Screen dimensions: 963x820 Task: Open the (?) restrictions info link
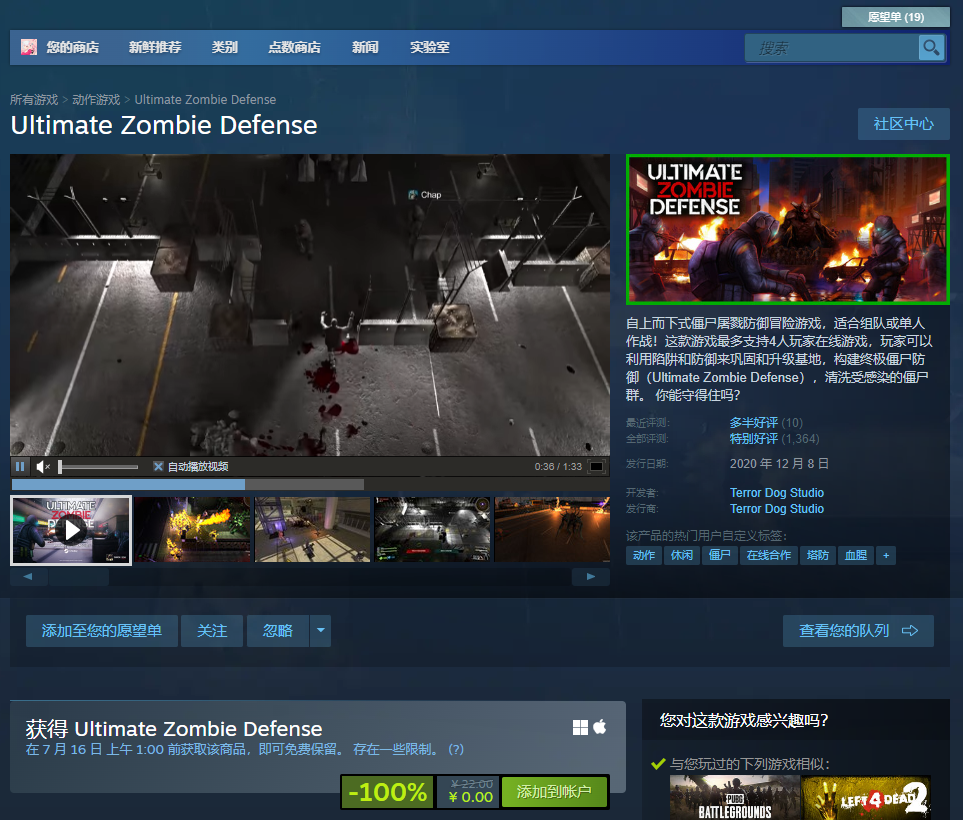tap(456, 749)
